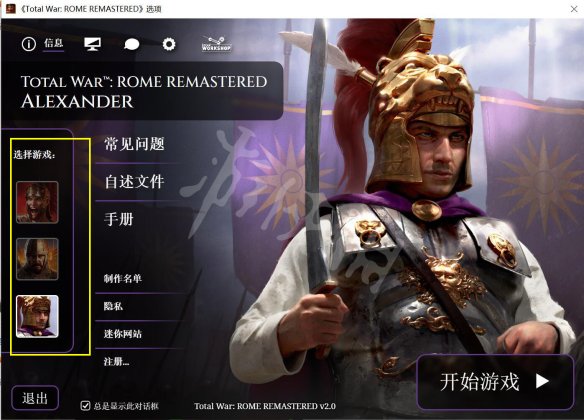
Task: Select the Barbarian Invasion game thumbnail
Action: click(37, 259)
